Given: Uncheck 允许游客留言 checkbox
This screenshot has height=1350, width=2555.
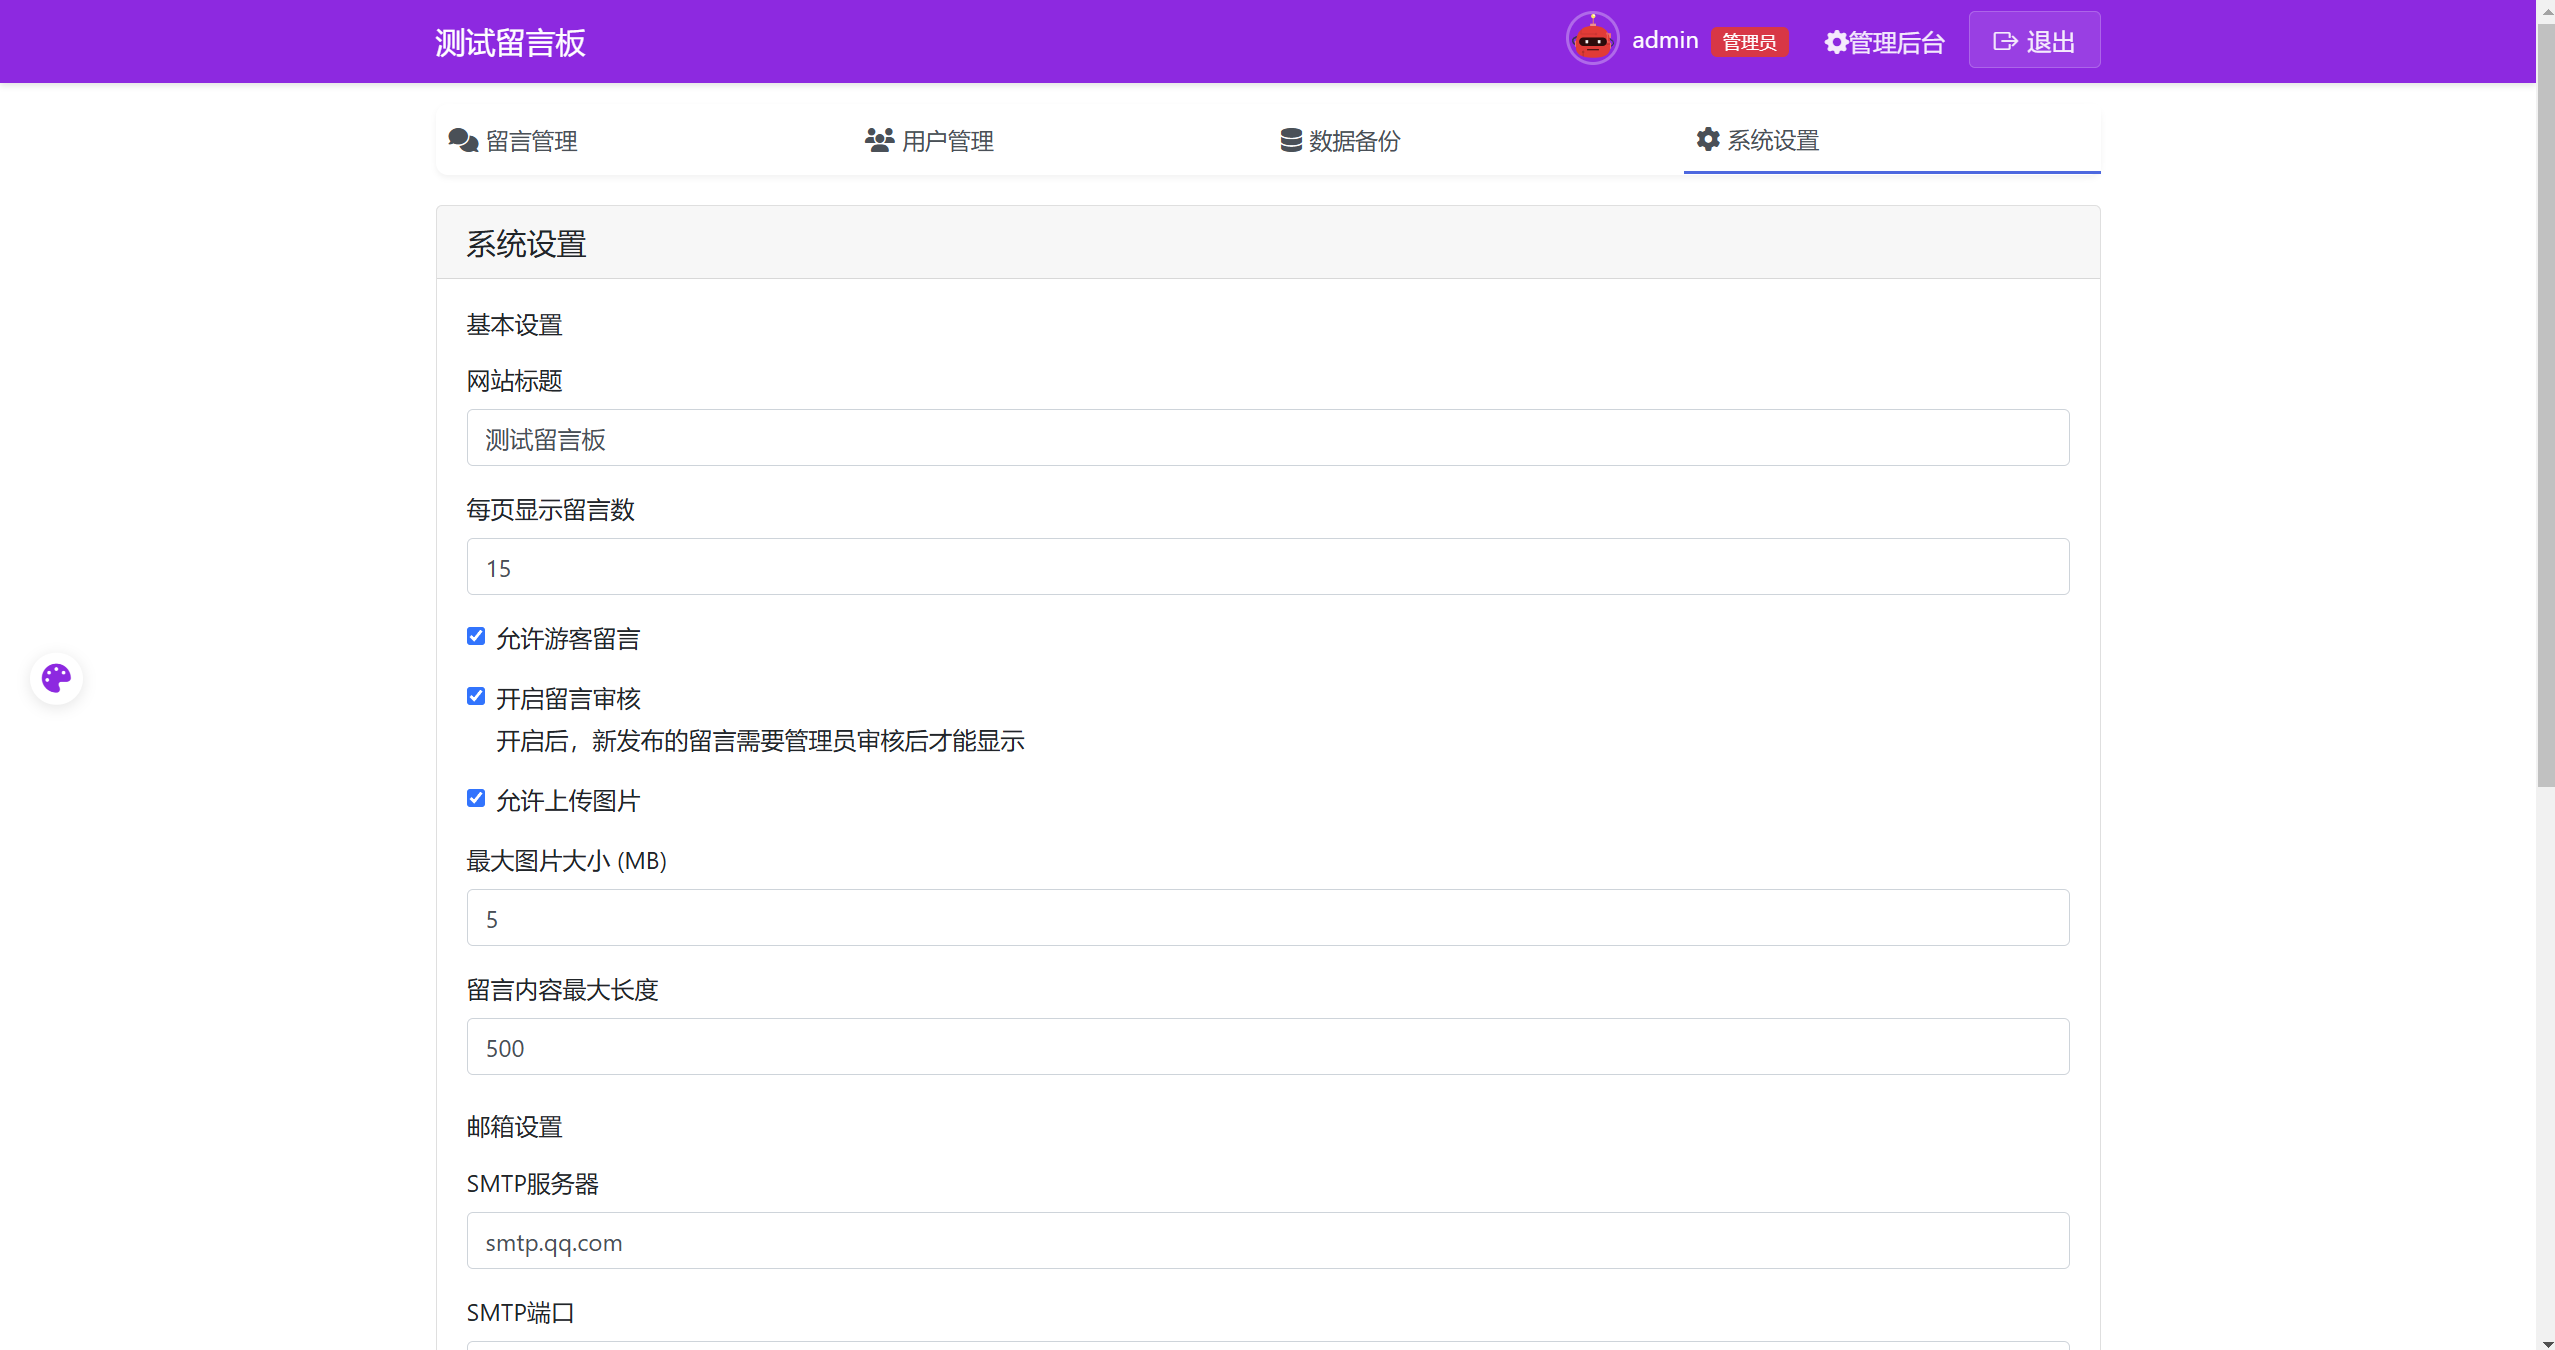Looking at the screenshot, I should (476, 637).
